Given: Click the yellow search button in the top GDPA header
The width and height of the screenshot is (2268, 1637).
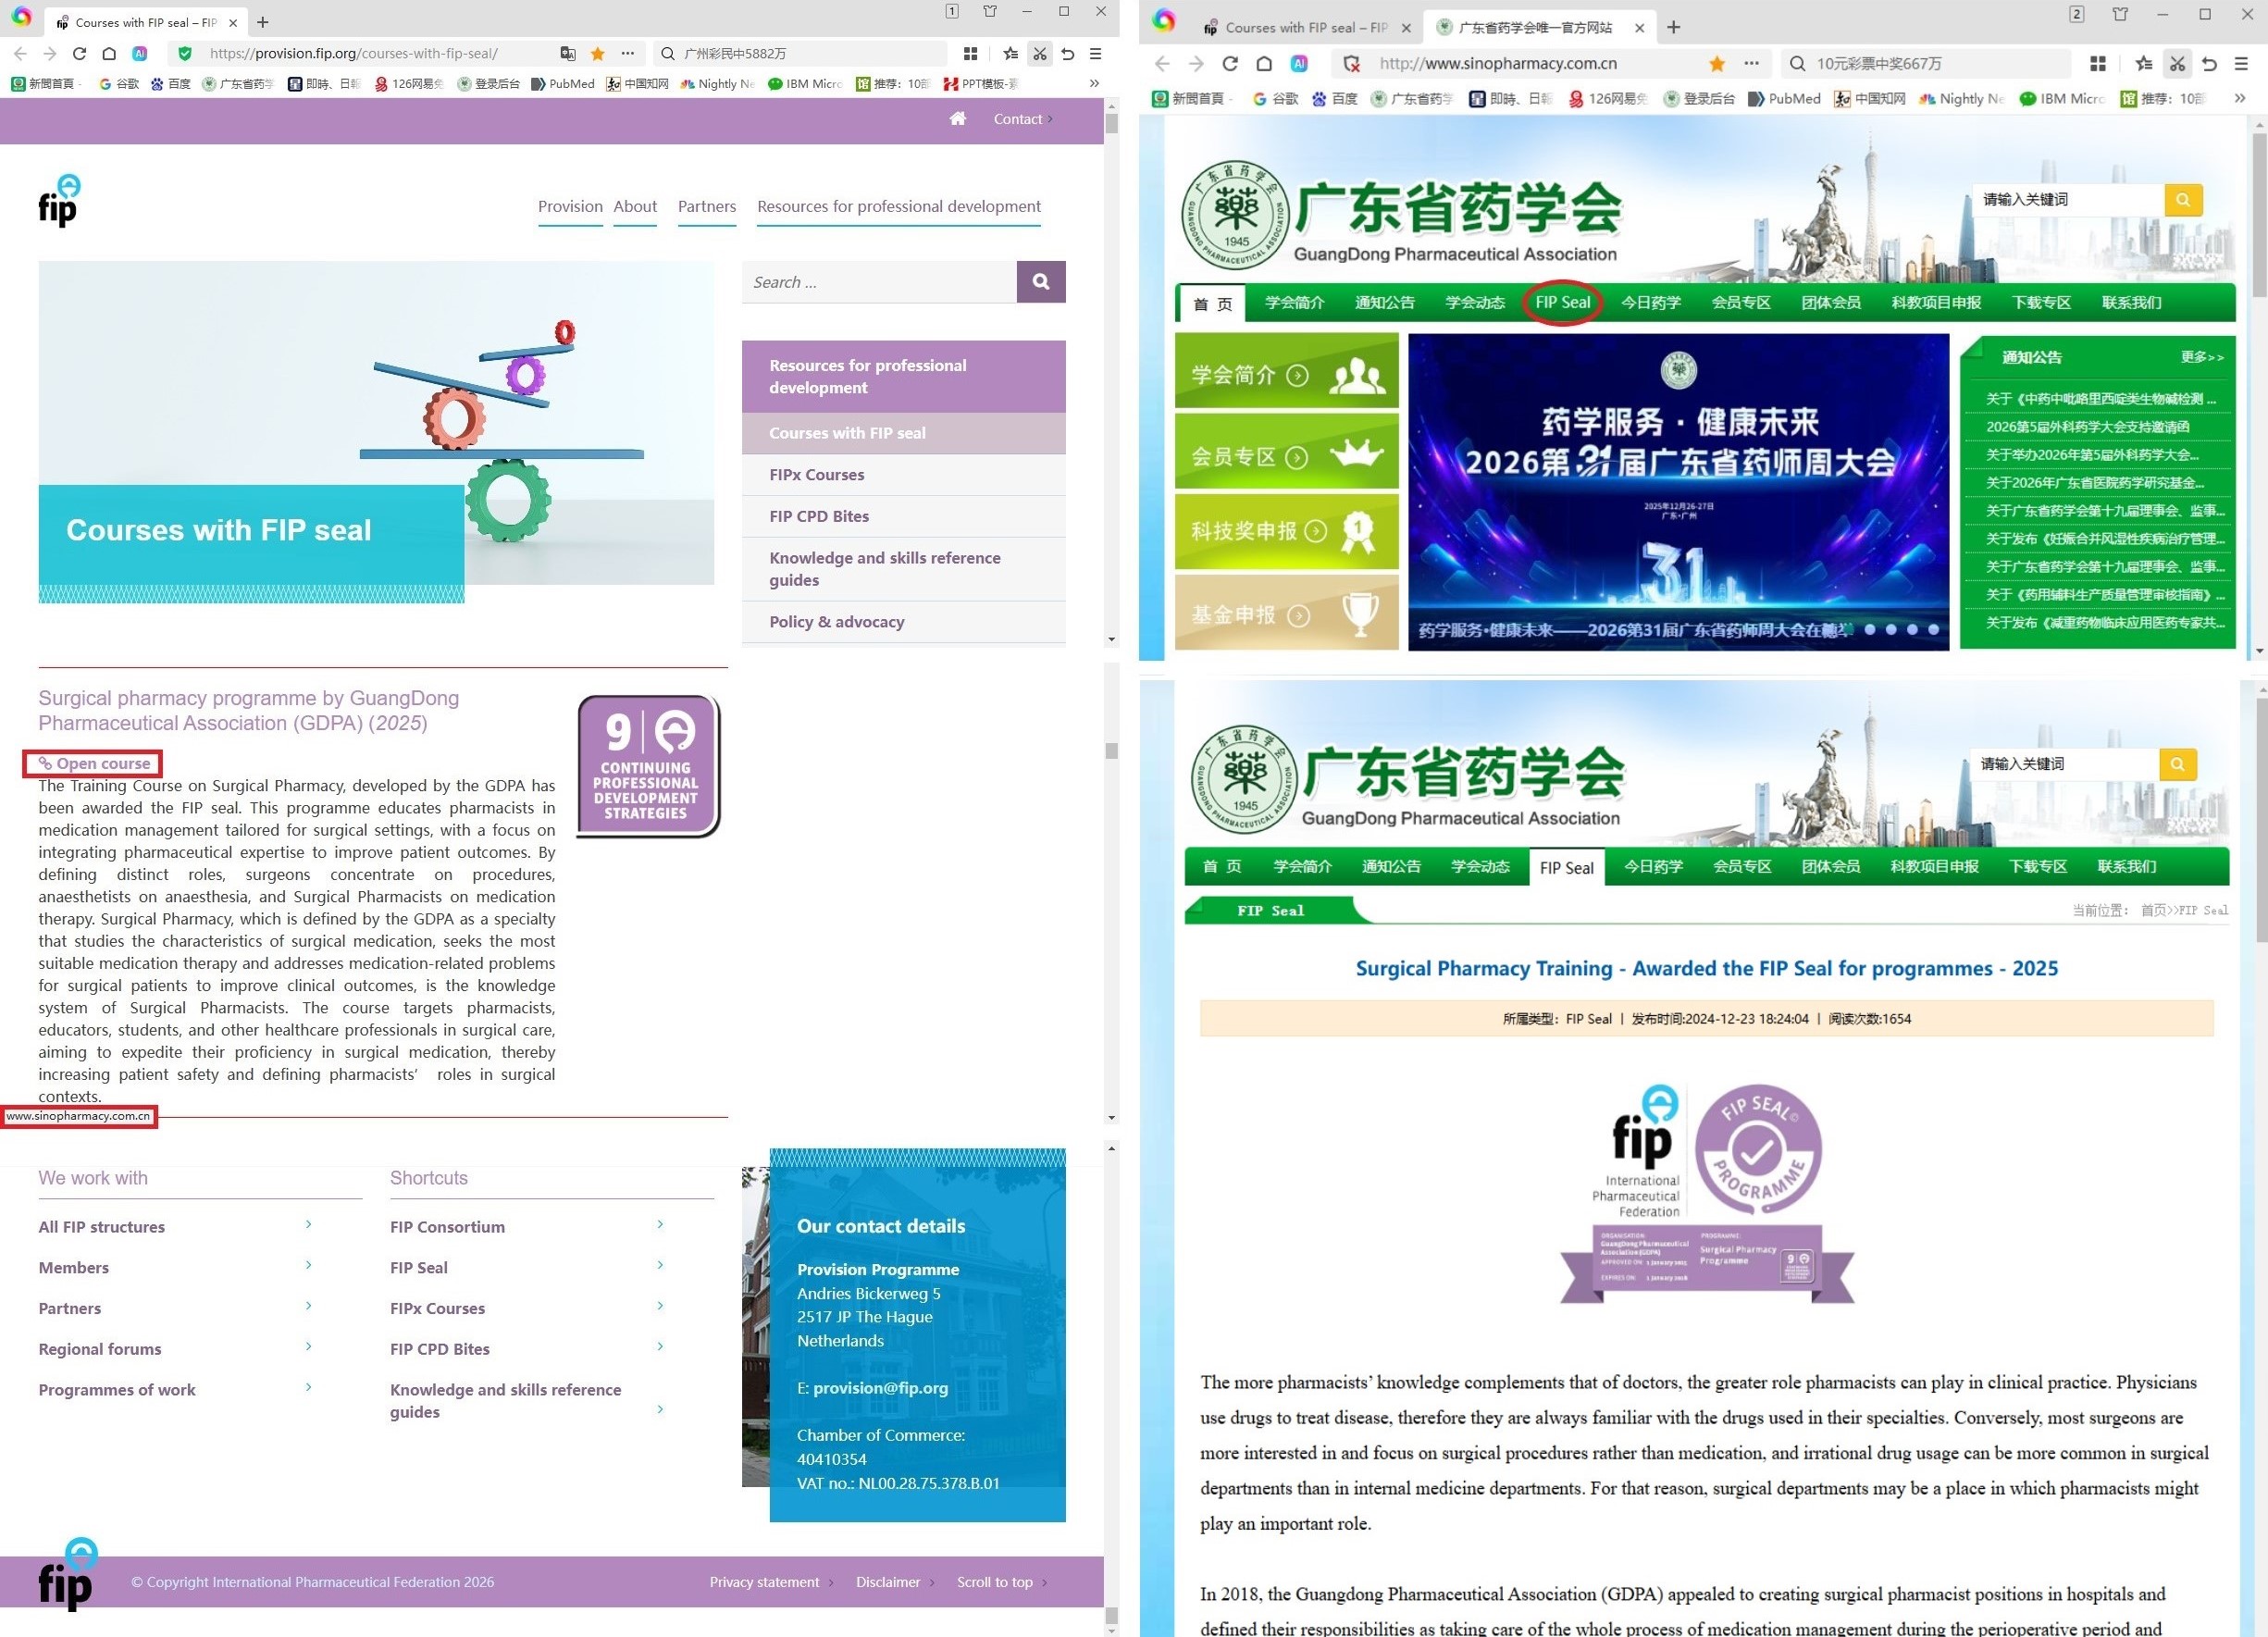Looking at the screenshot, I should pos(2182,200).
